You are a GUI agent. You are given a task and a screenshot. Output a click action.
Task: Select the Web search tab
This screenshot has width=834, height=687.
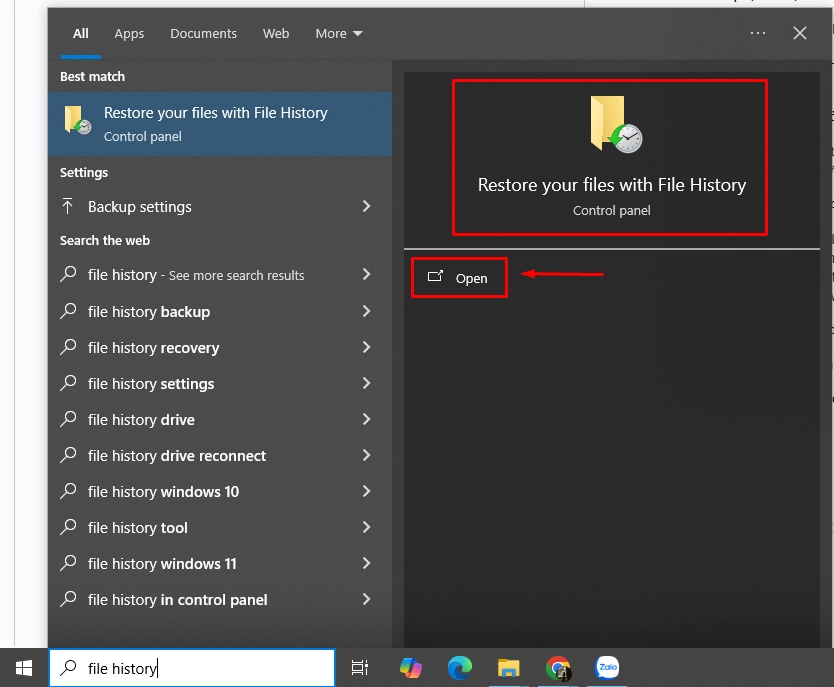[x=276, y=33]
